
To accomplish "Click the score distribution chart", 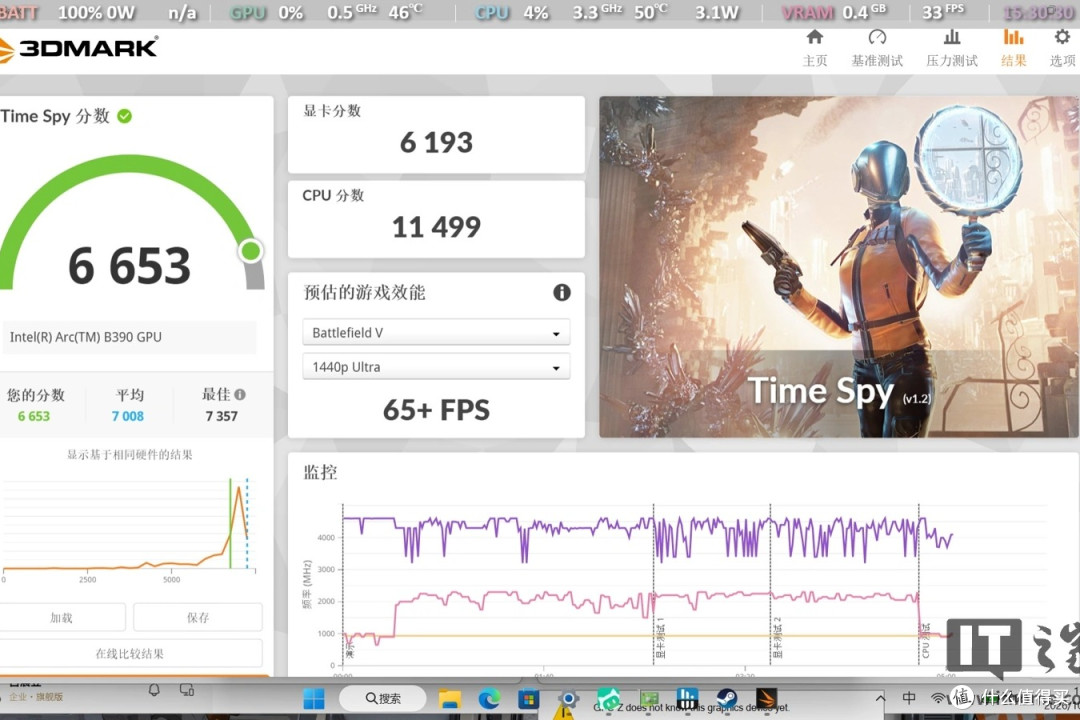I will [128, 531].
